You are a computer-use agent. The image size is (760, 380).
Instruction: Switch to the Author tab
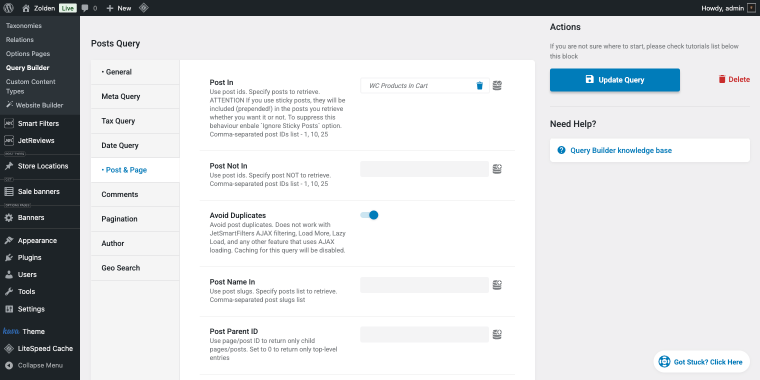[135, 243]
